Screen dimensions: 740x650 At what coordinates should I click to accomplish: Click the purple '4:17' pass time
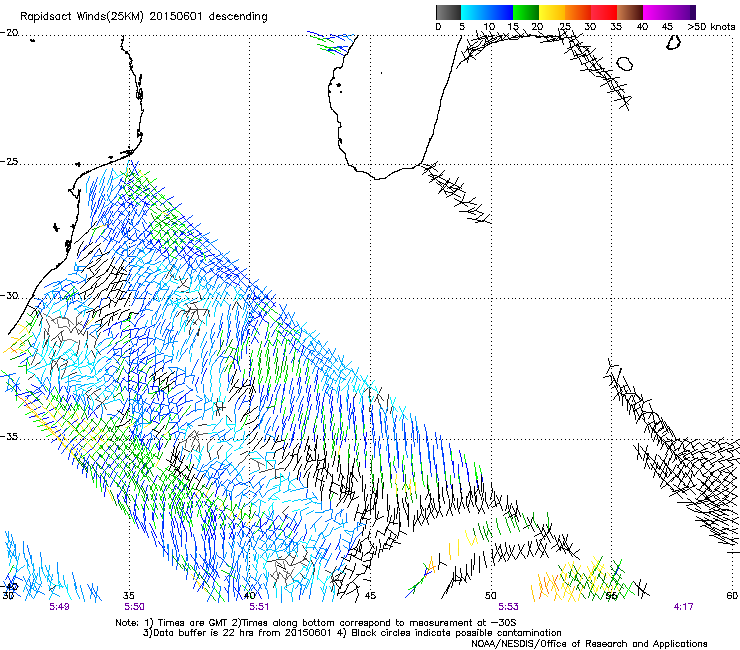click(x=683, y=607)
